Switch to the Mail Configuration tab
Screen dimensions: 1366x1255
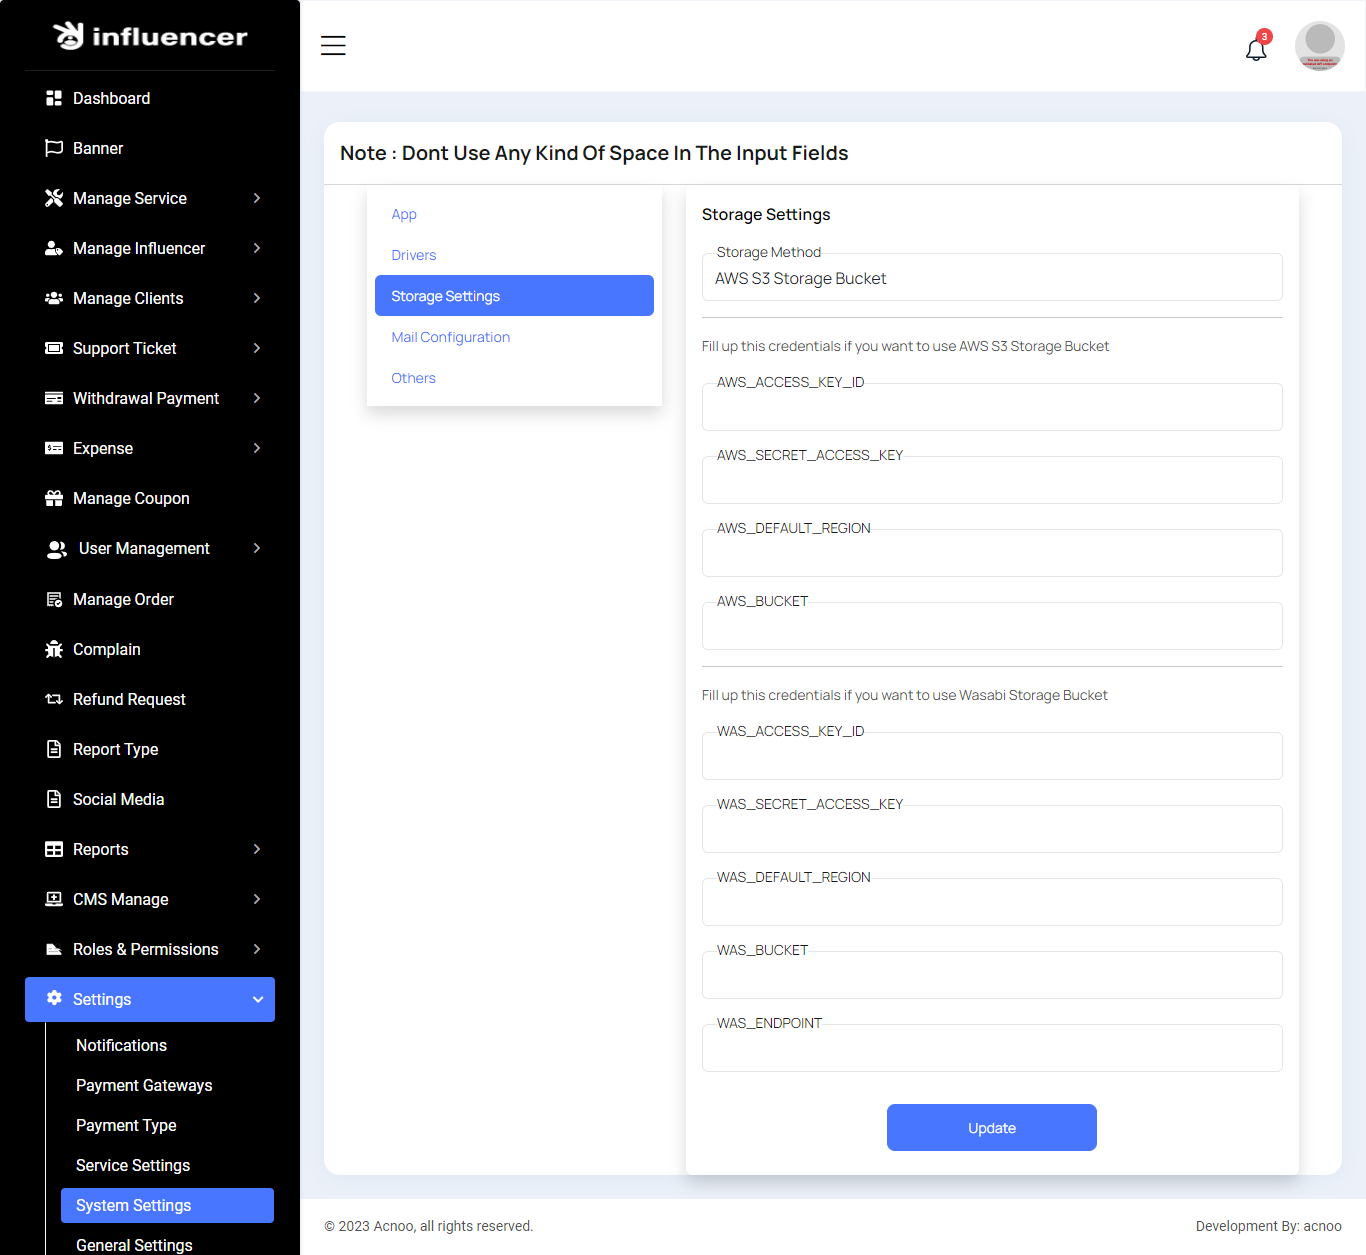click(x=450, y=337)
